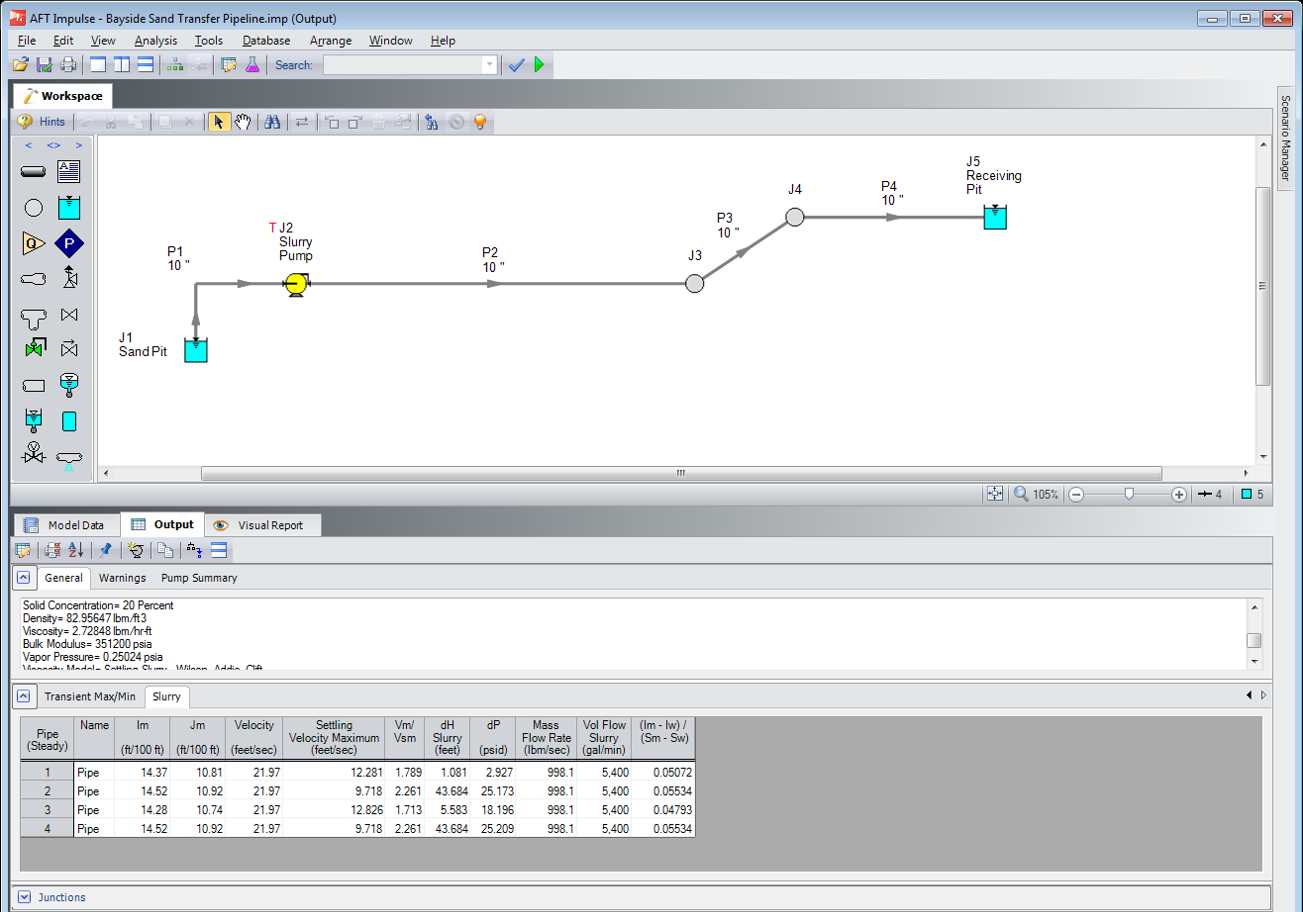Open the 105% zoom level control
The image size is (1303, 912).
point(1037,494)
